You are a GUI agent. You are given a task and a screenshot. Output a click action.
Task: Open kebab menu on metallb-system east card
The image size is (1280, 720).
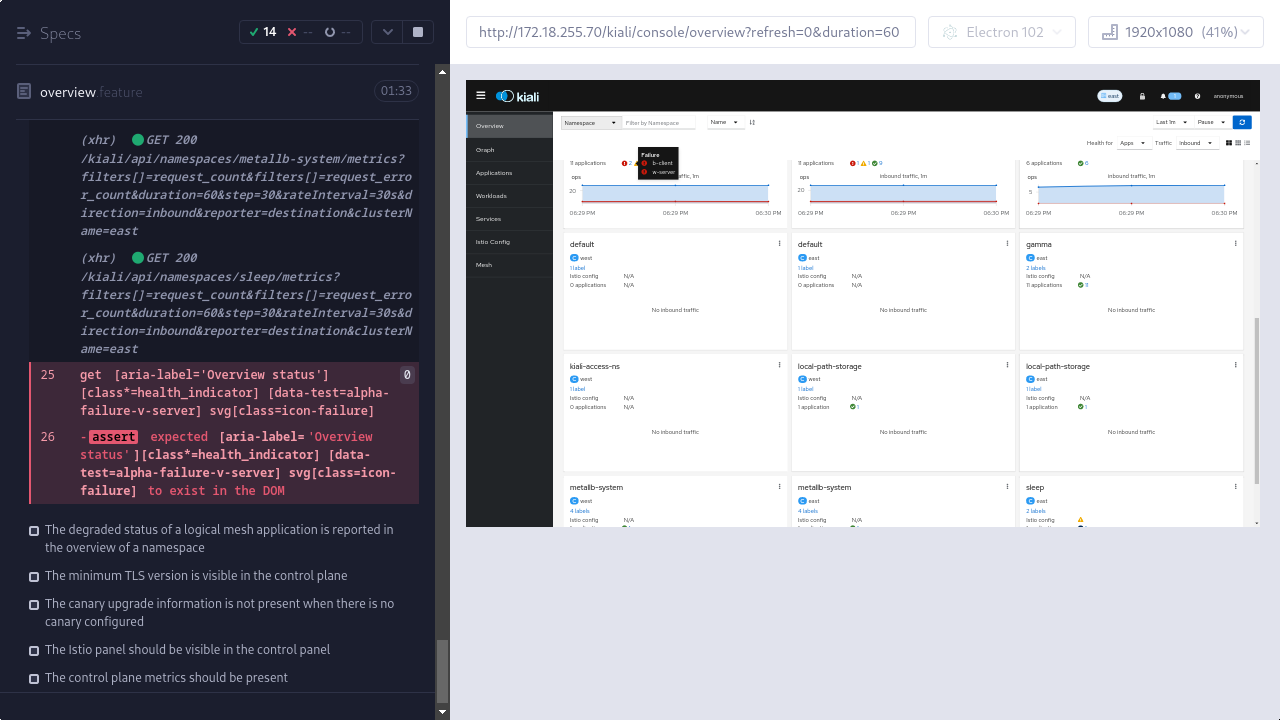pyautogui.click(x=1007, y=487)
